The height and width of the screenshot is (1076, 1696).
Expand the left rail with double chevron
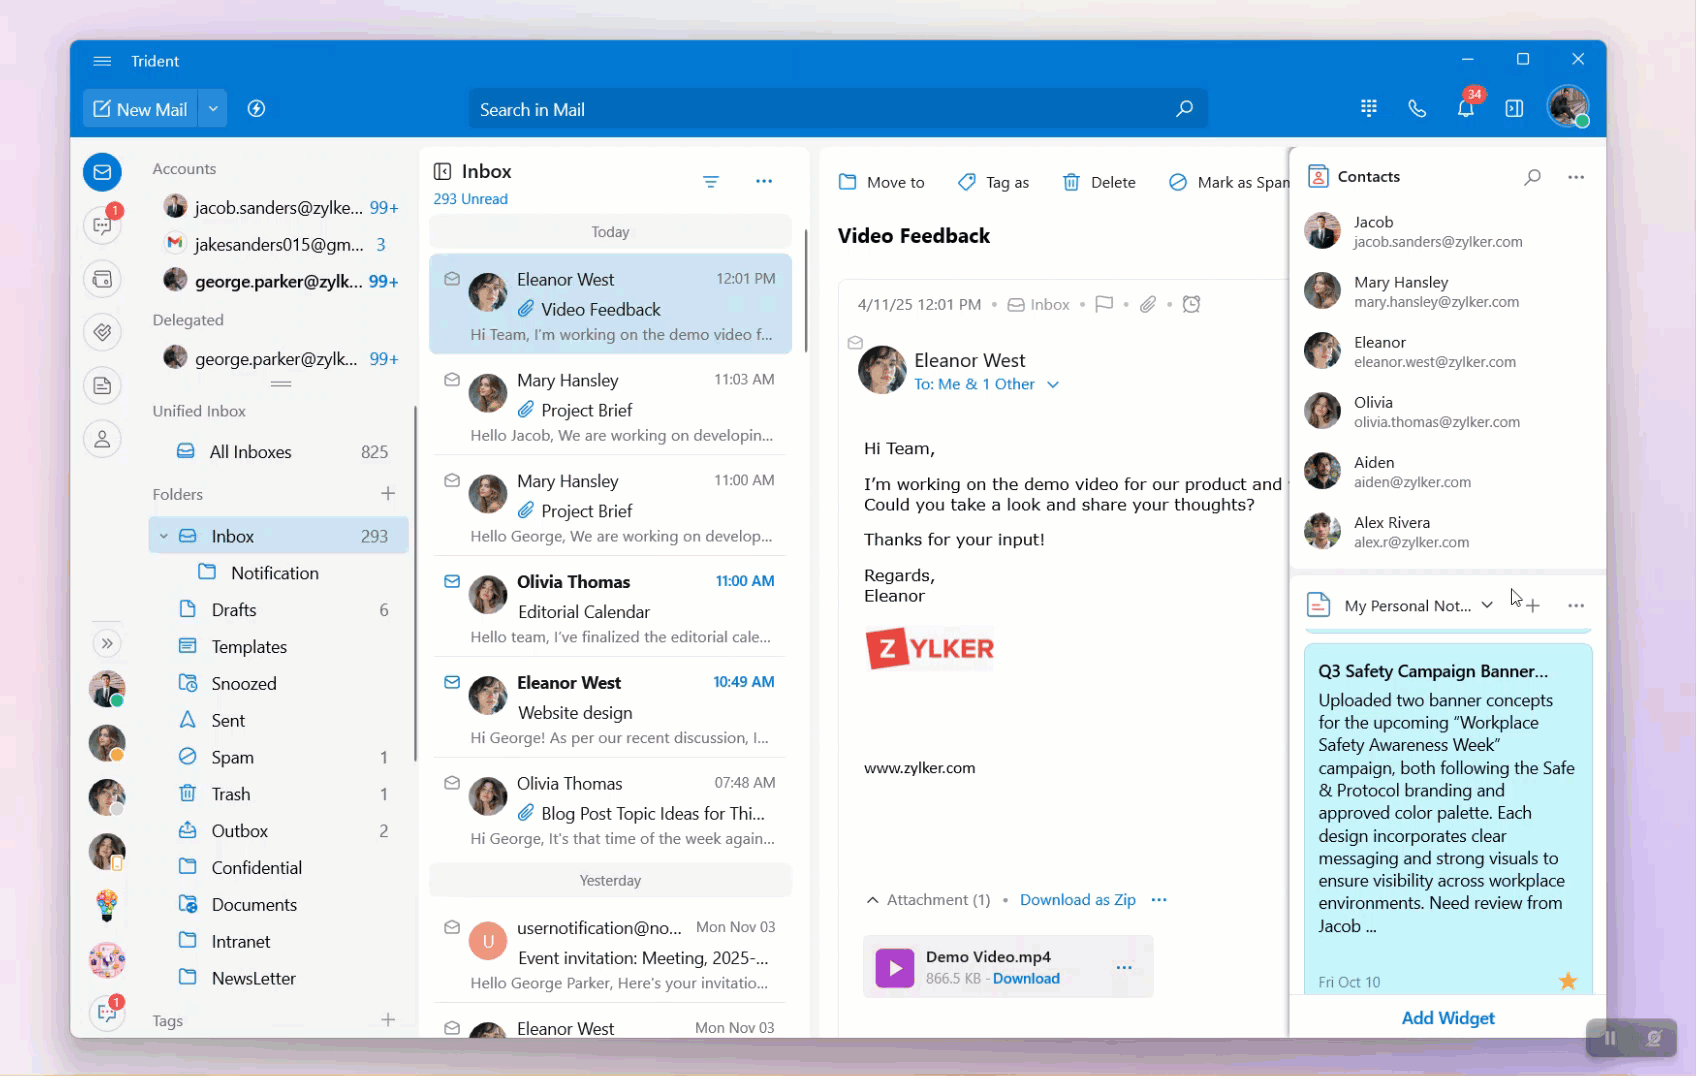(107, 643)
